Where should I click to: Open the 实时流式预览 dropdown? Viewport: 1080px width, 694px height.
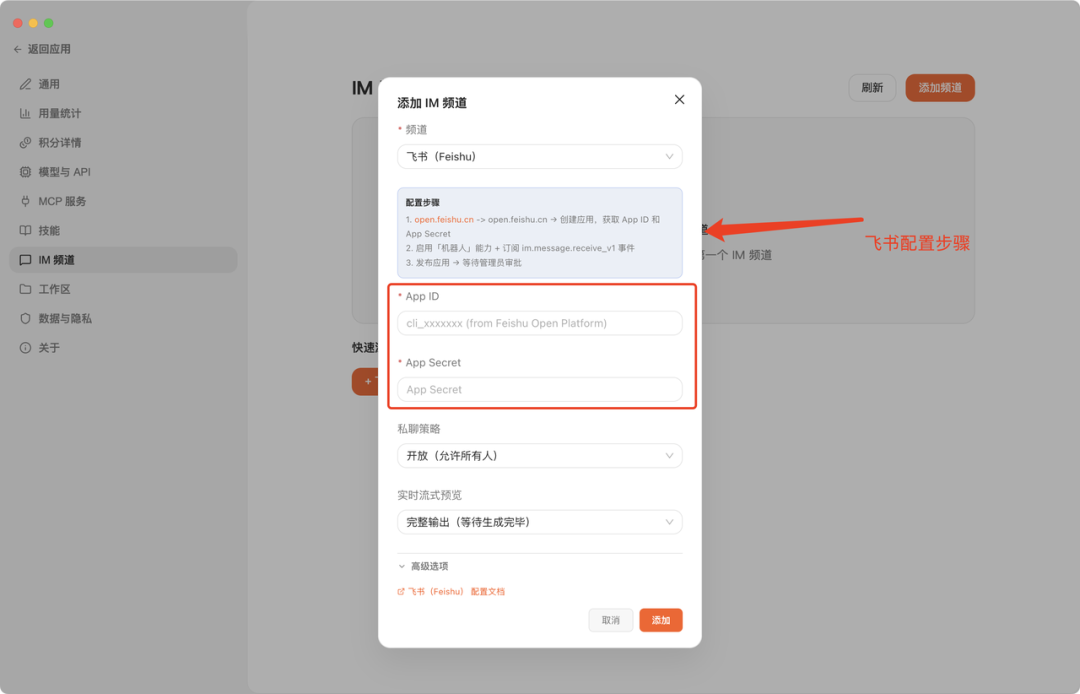click(539, 522)
